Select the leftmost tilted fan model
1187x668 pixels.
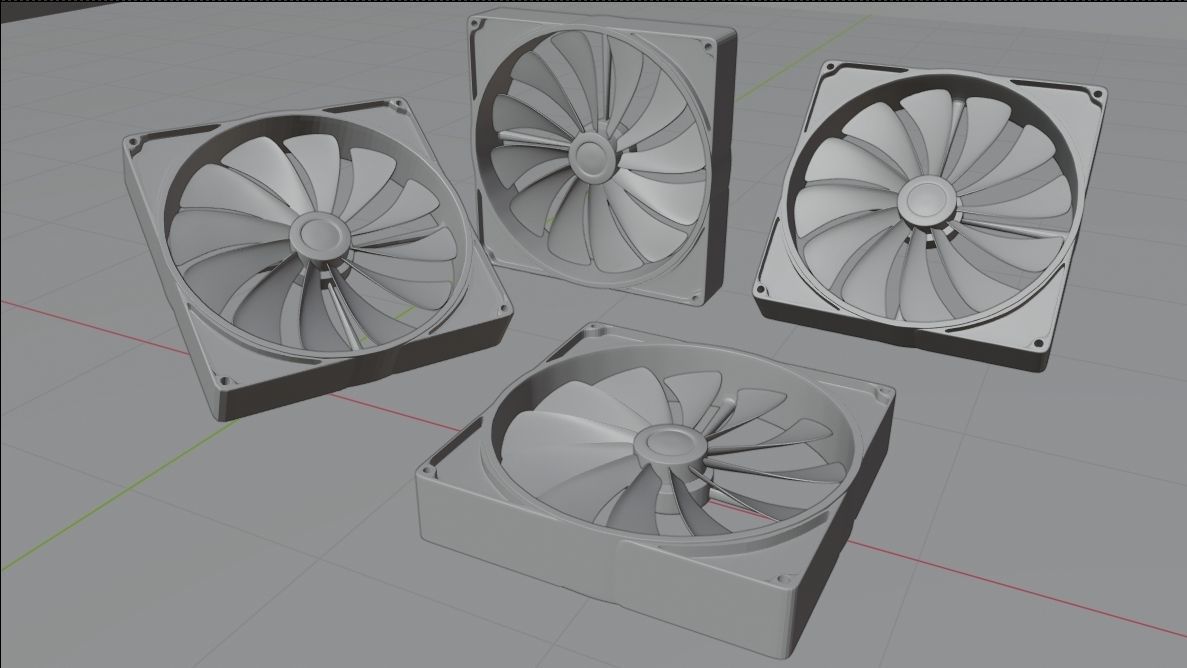[x=316, y=258]
